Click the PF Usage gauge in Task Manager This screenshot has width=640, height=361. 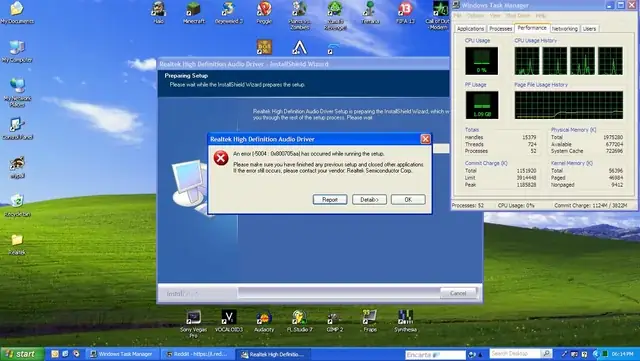pyautogui.click(x=482, y=105)
